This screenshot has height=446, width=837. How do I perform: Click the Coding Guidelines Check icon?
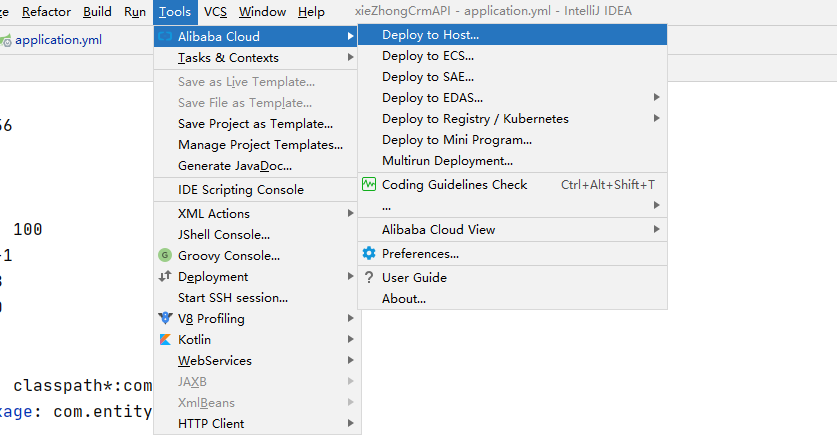coord(369,184)
